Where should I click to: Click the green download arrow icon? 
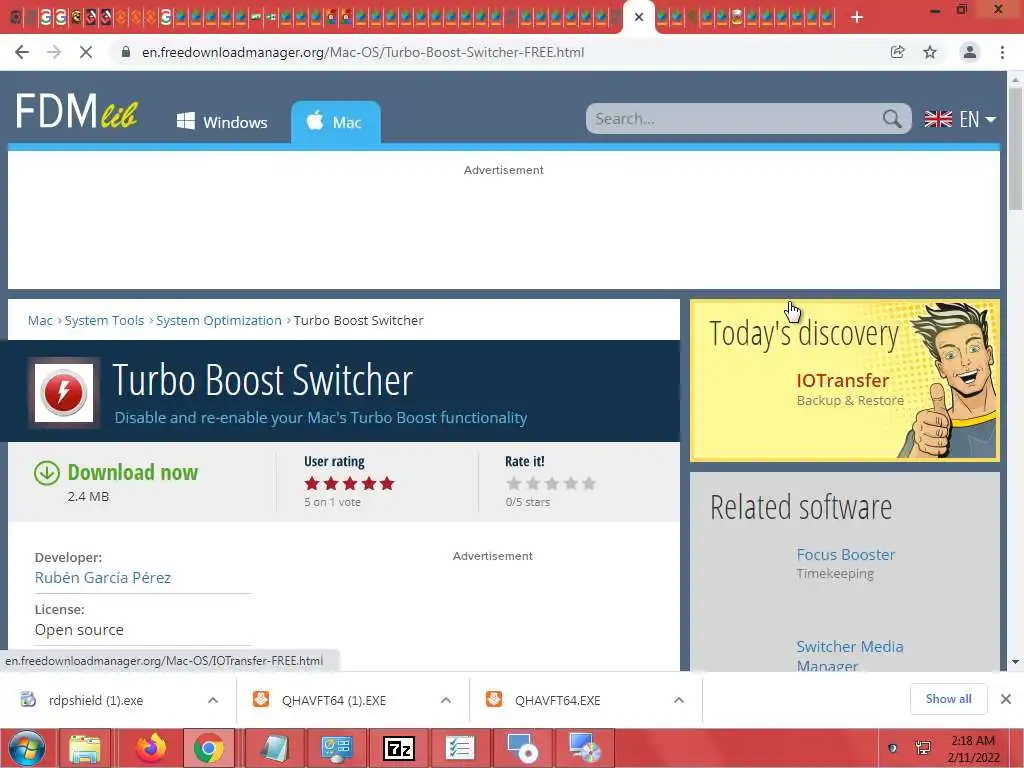point(47,473)
